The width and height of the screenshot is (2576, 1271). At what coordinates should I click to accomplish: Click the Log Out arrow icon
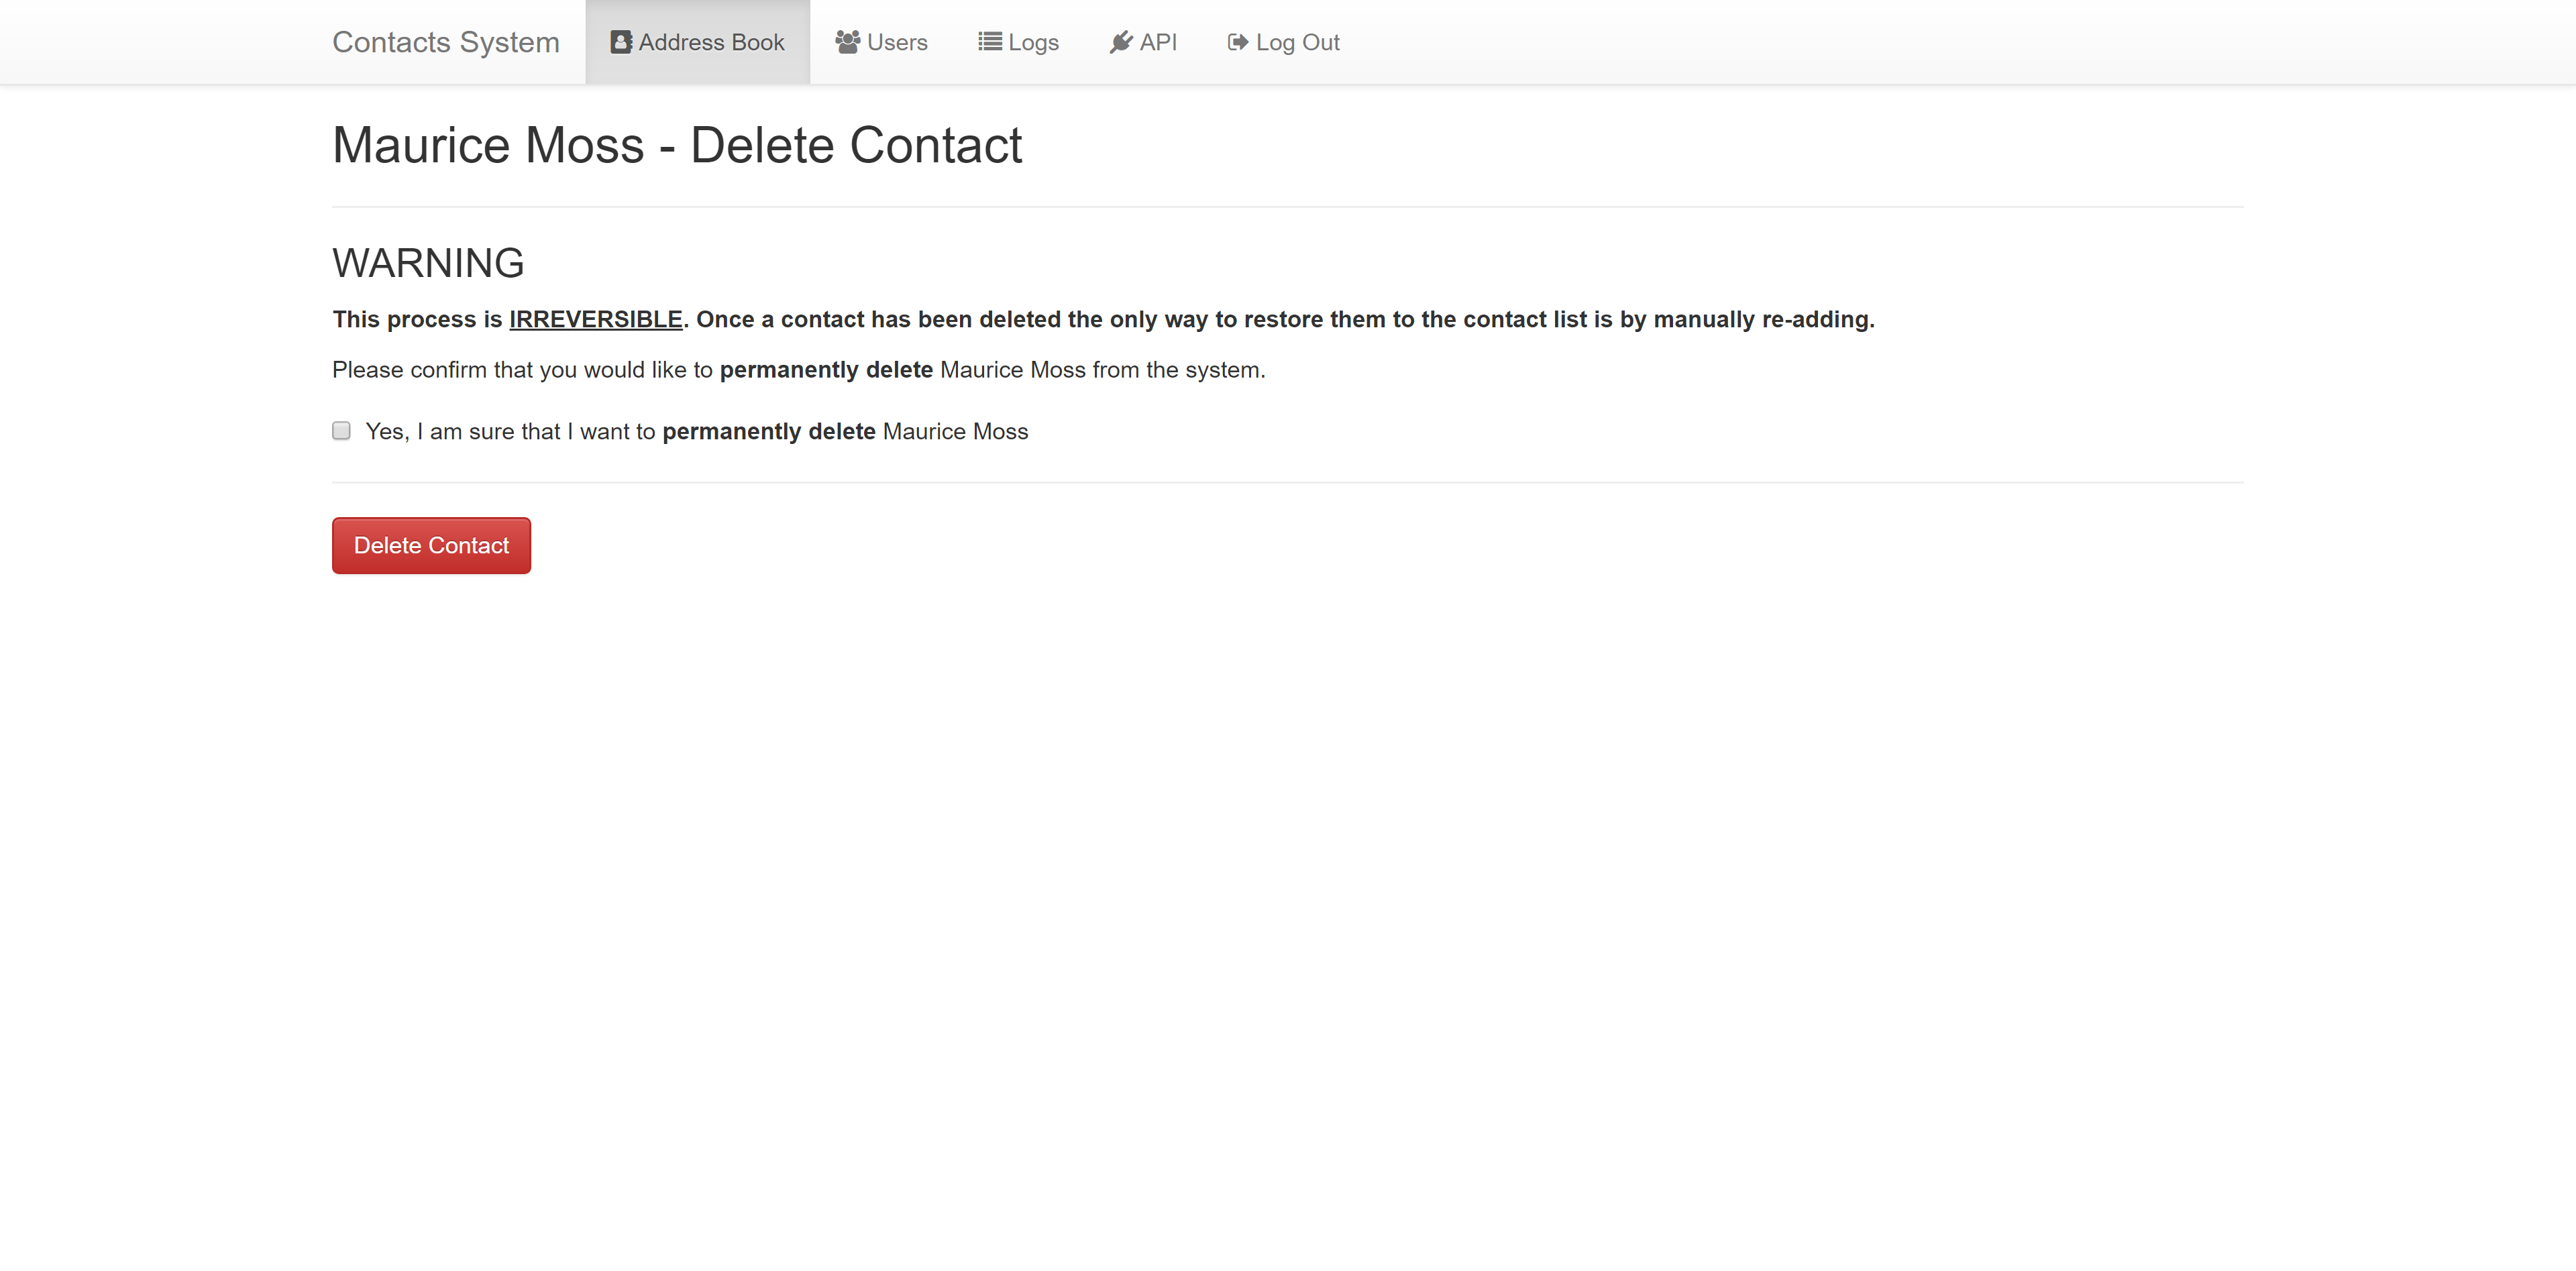(1238, 42)
